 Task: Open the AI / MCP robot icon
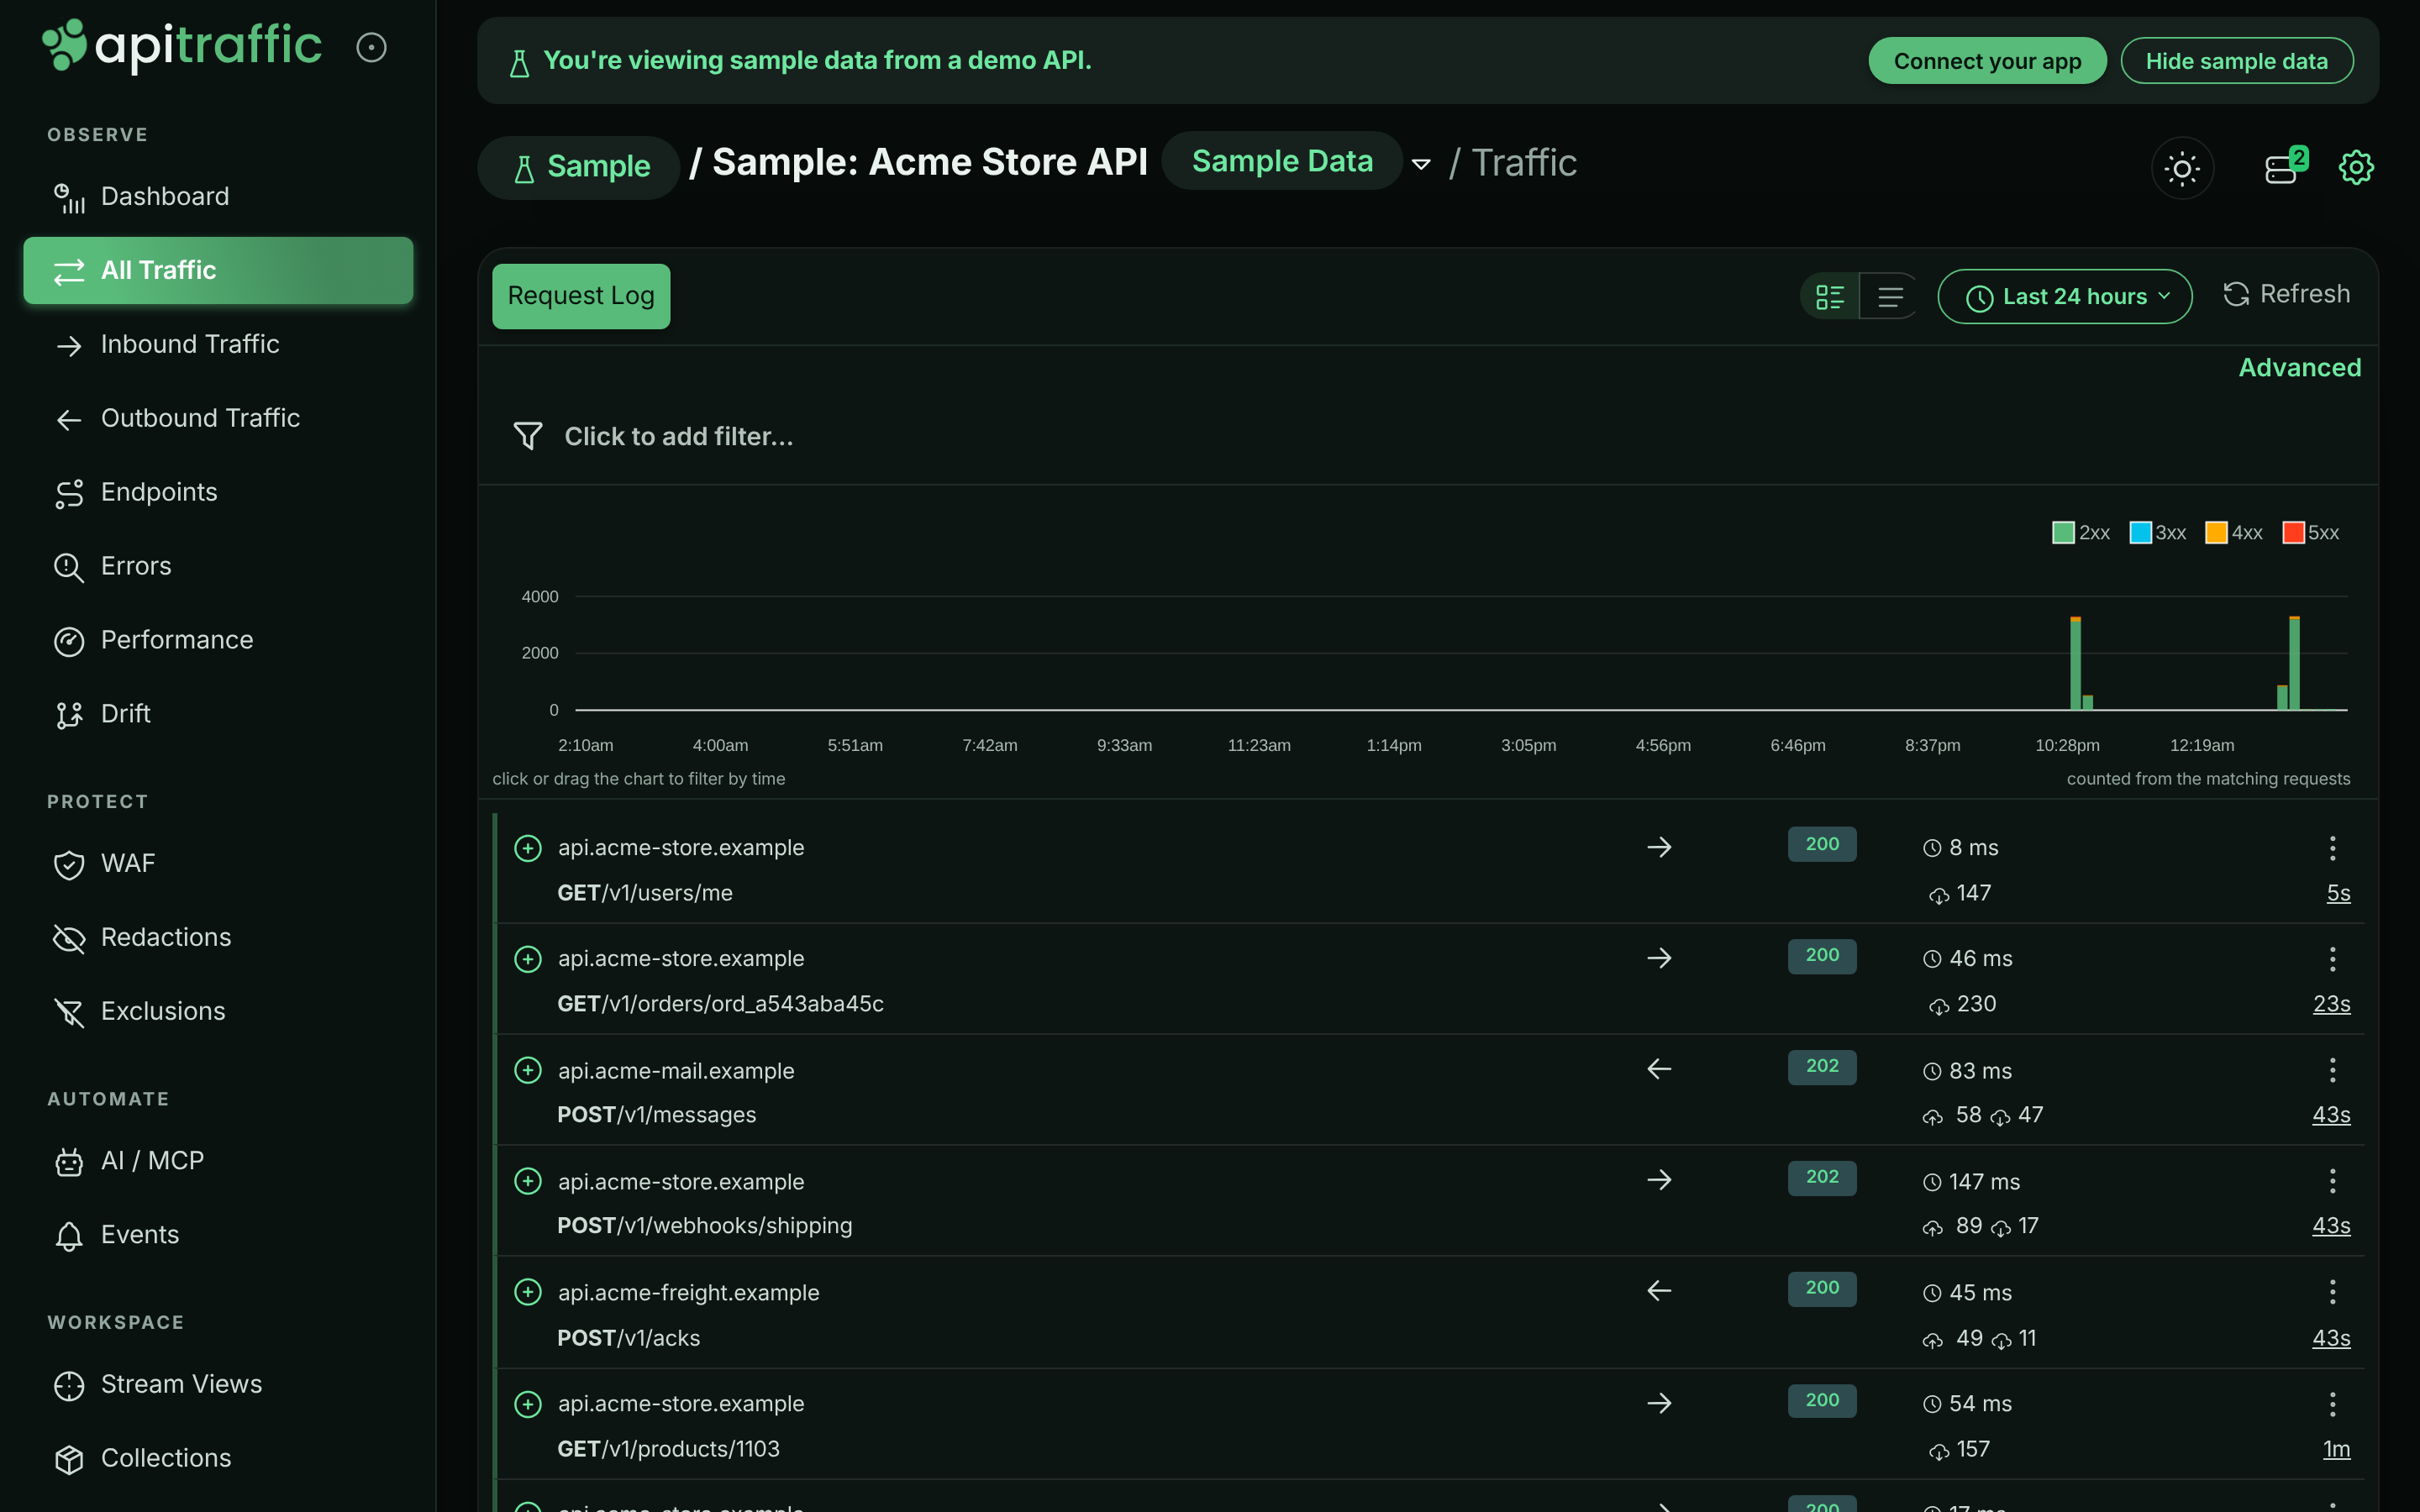pos(68,1162)
